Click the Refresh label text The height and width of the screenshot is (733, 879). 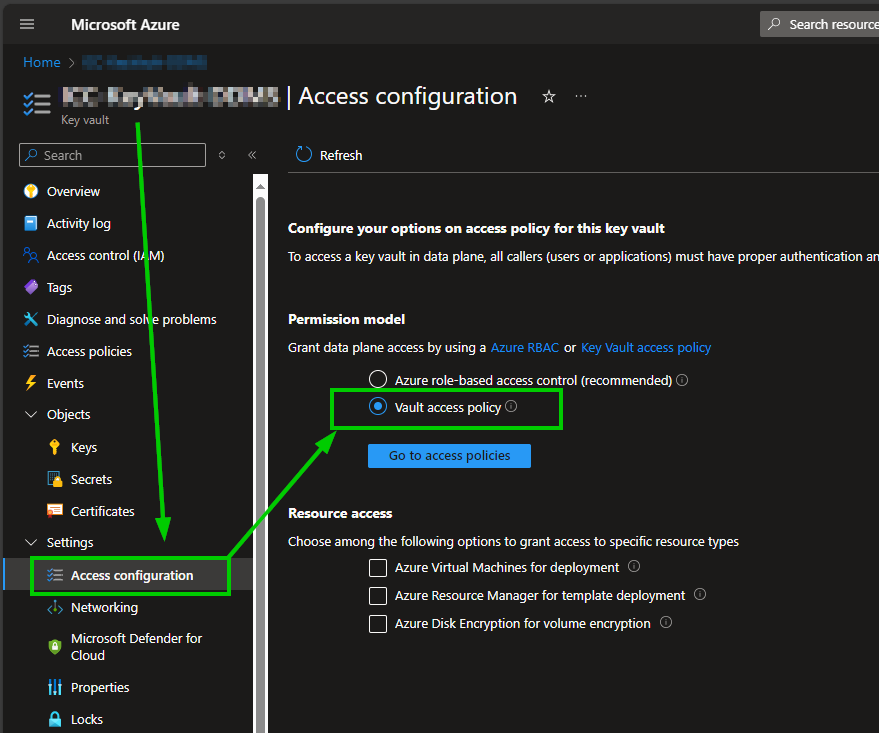click(x=341, y=155)
